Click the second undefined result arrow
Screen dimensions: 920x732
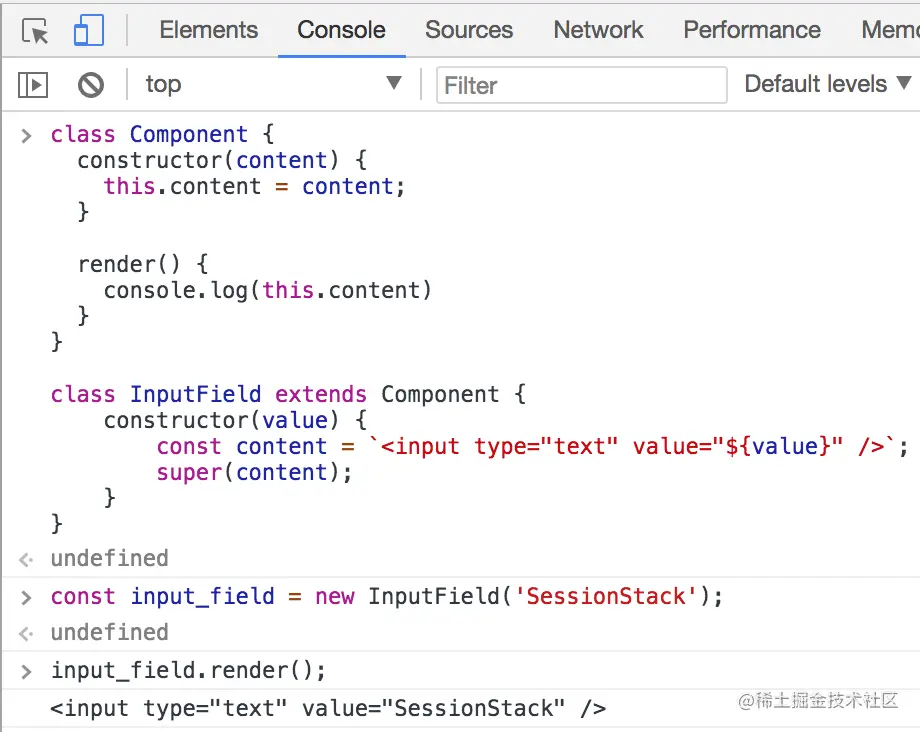click(x=26, y=634)
